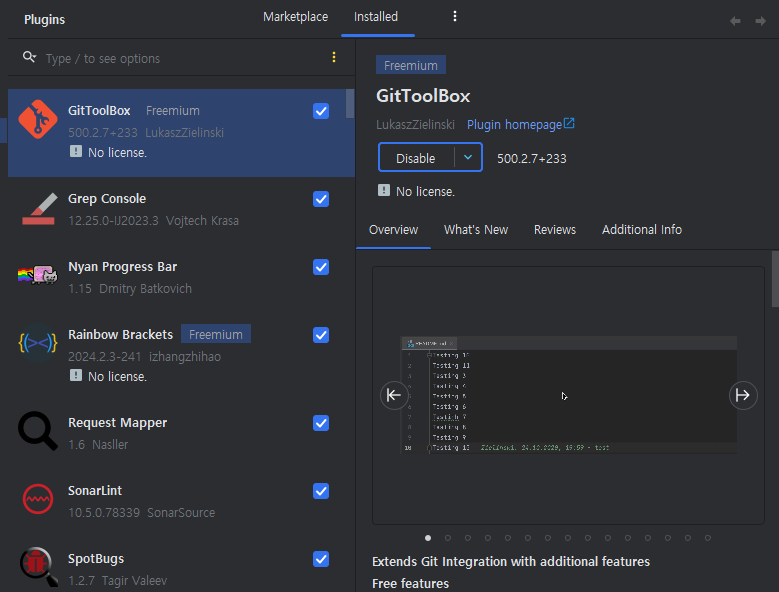The height and width of the screenshot is (592, 779).
Task: Click '12.25.0-IJ2023.3 Vojtech Krasa' version text
Action: (x=153, y=221)
